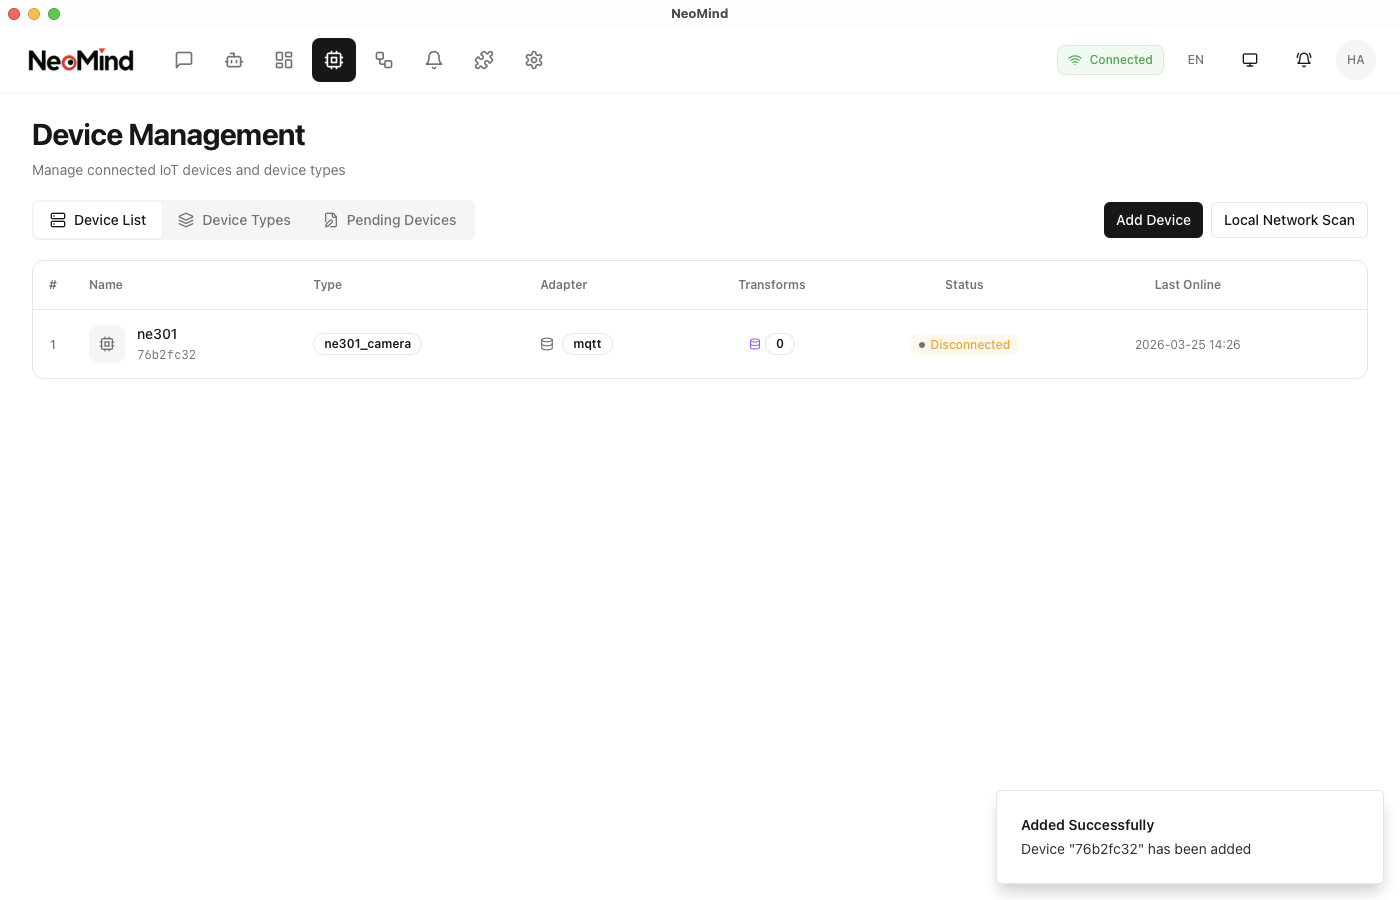Open the plugins puzzle-piece icon
Image resolution: width=1400 pixels, height=900 pixels.
(484, 60)
